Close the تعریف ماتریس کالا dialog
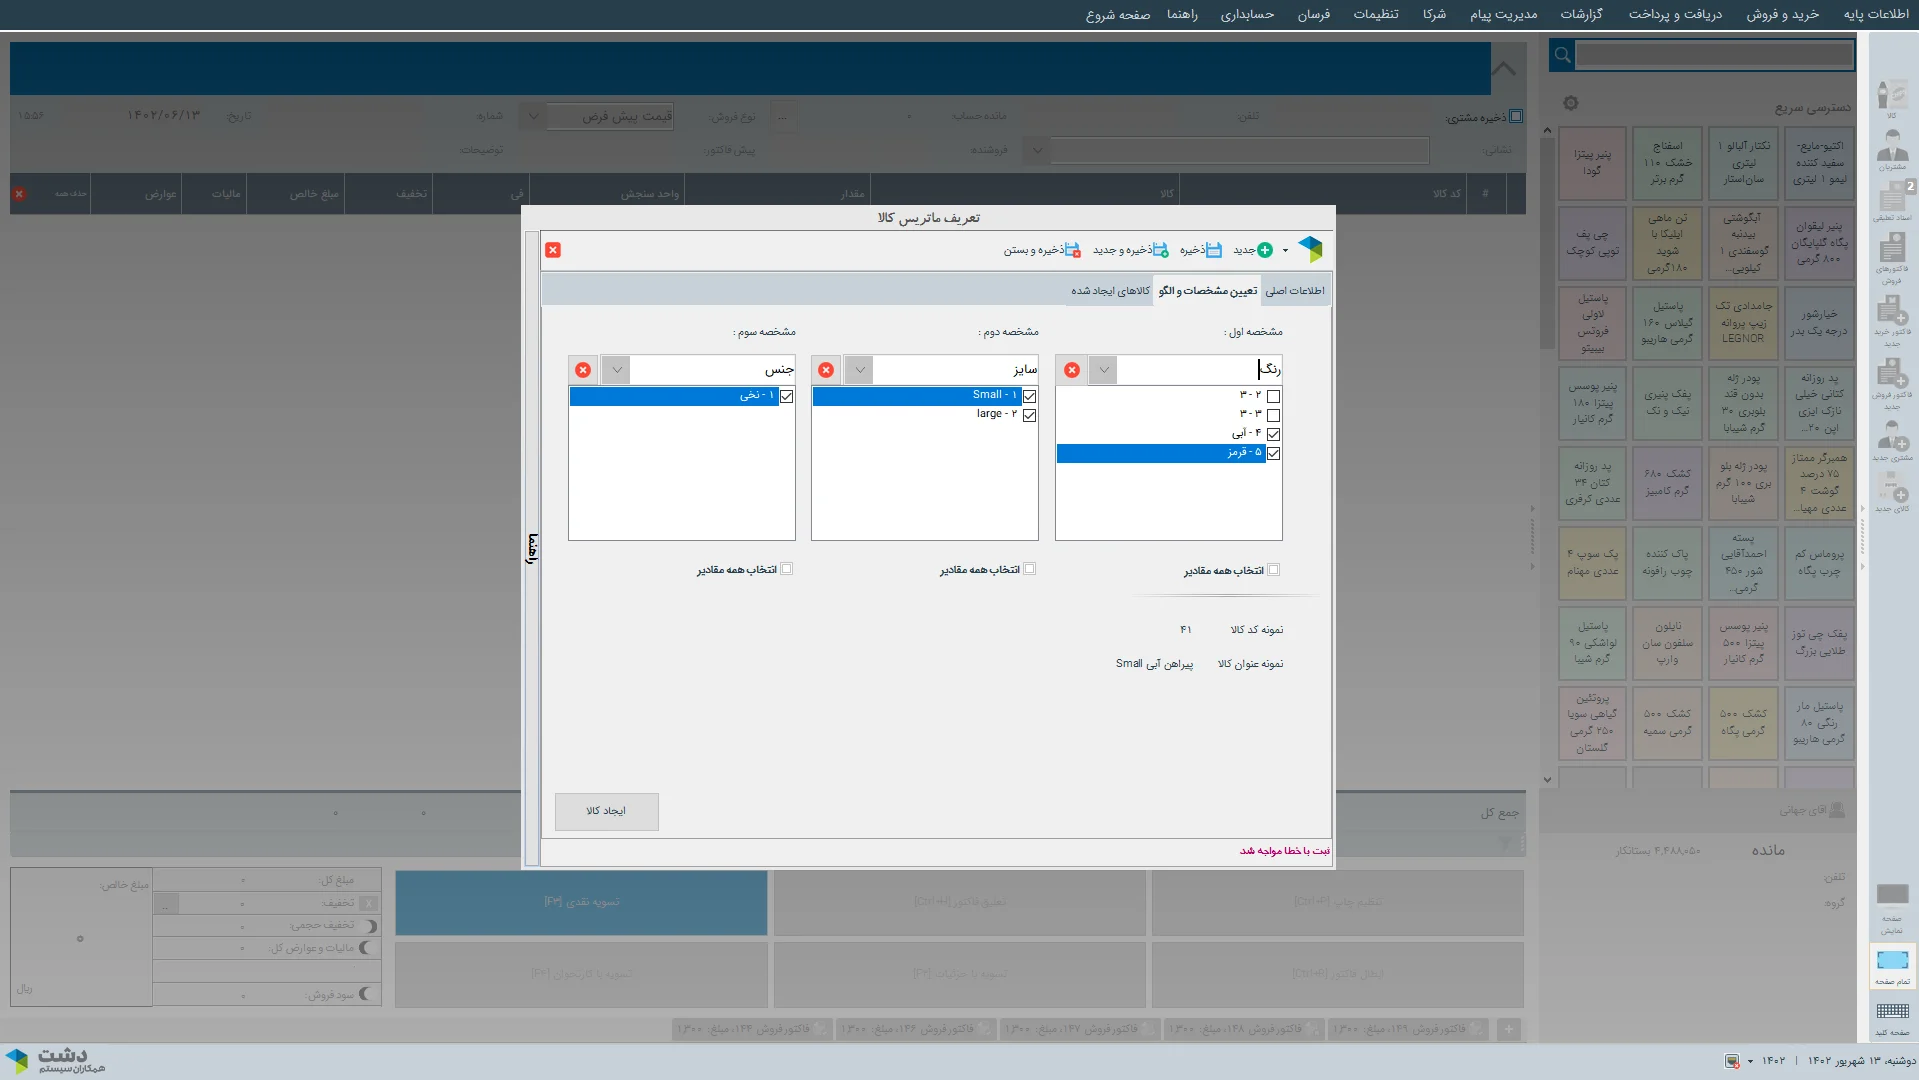1919x1080 pixels. 553,250
